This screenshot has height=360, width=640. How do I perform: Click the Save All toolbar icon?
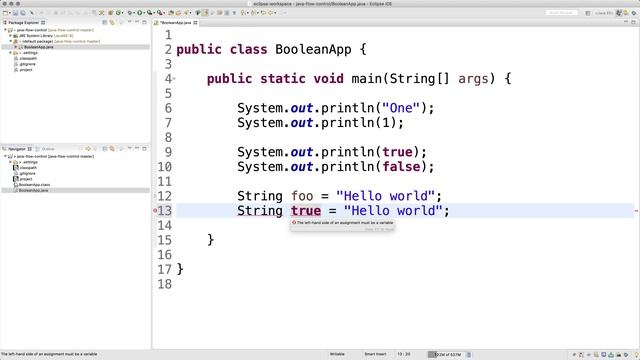tap(23, 13)
